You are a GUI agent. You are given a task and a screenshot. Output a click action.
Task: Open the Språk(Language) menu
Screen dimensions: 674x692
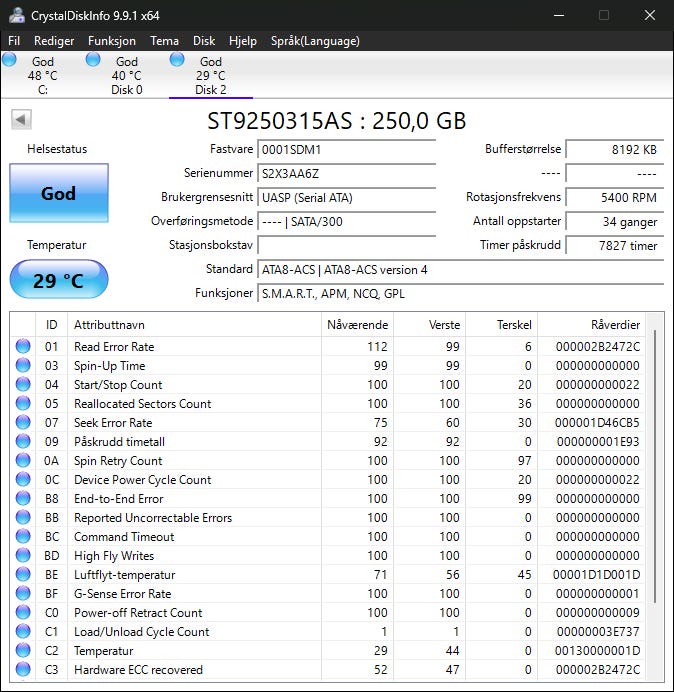click(x=315, y=41)
